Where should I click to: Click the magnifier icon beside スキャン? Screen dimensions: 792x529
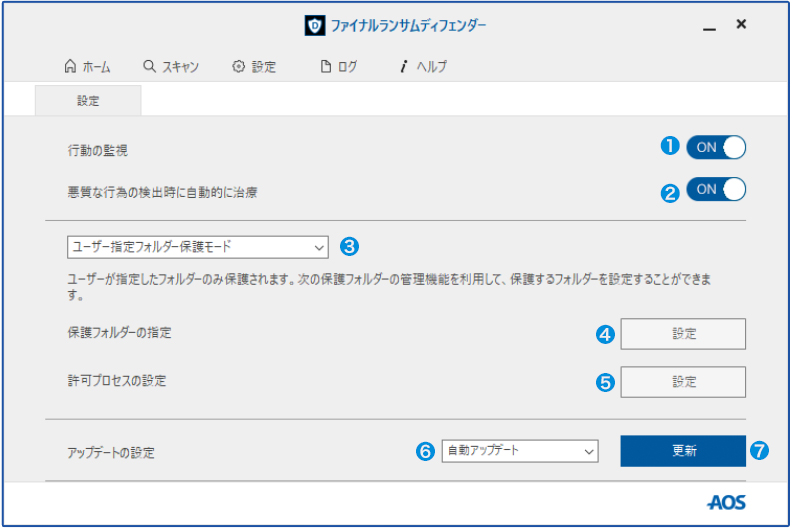150,66
